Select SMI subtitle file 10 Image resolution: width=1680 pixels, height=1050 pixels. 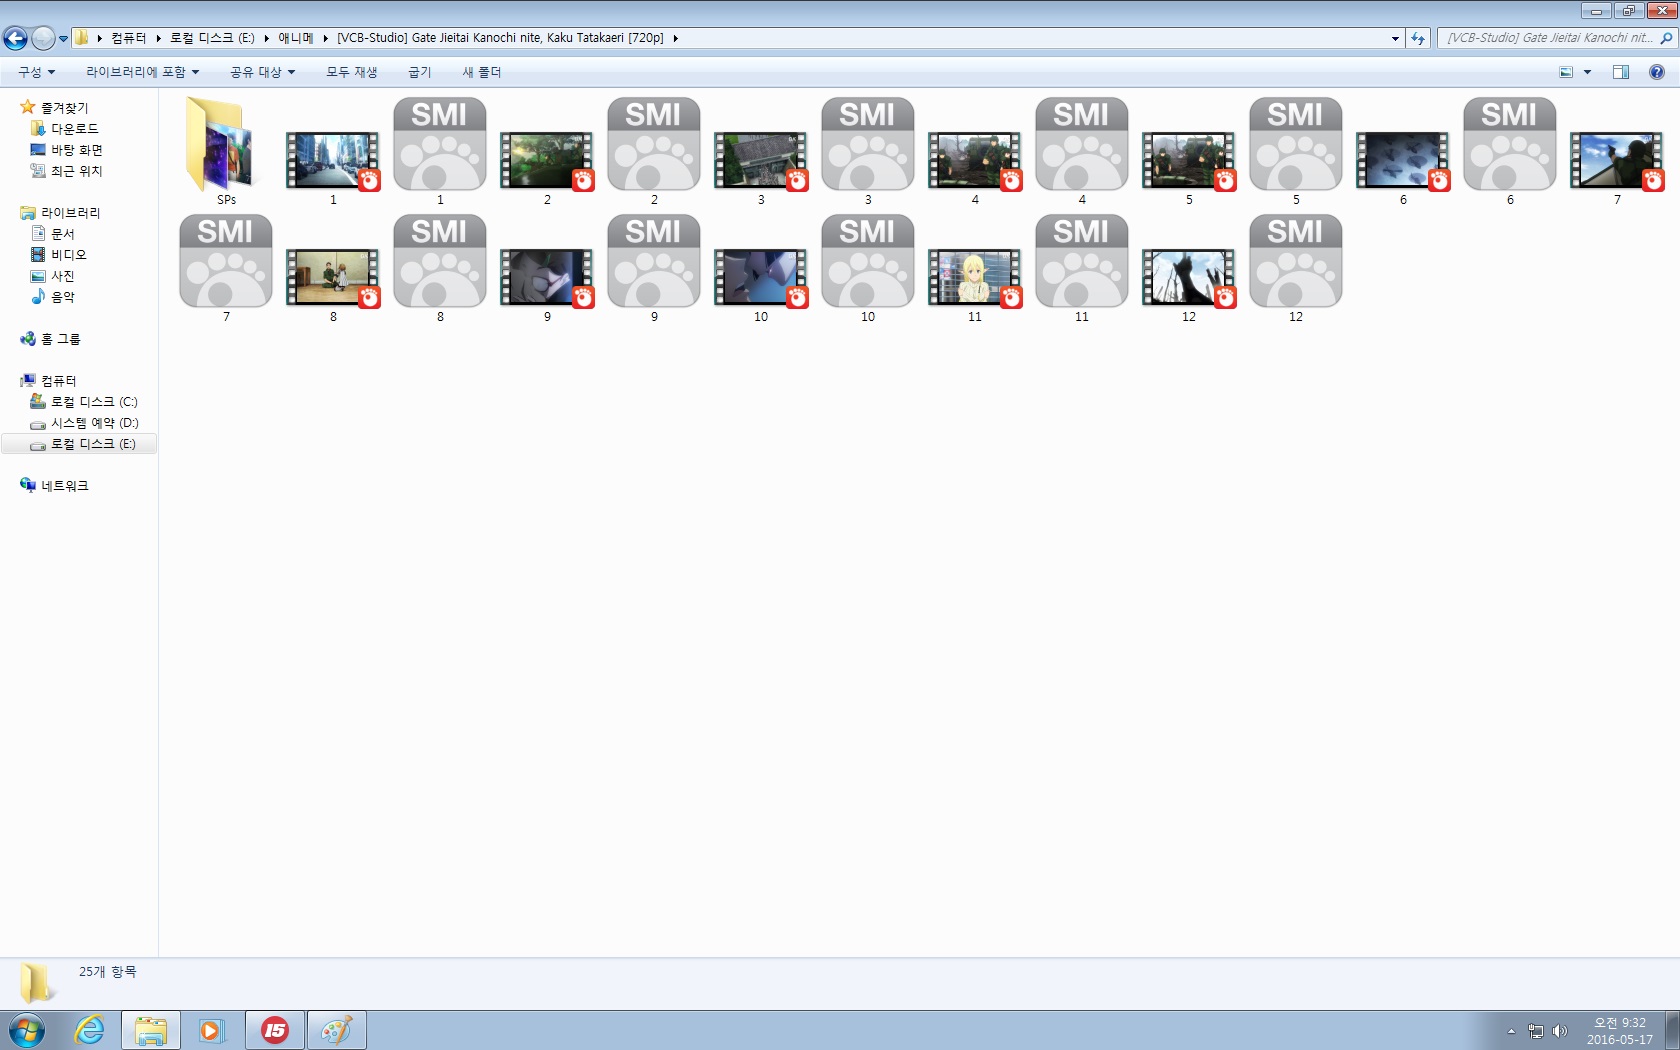[x=868, y=261]
